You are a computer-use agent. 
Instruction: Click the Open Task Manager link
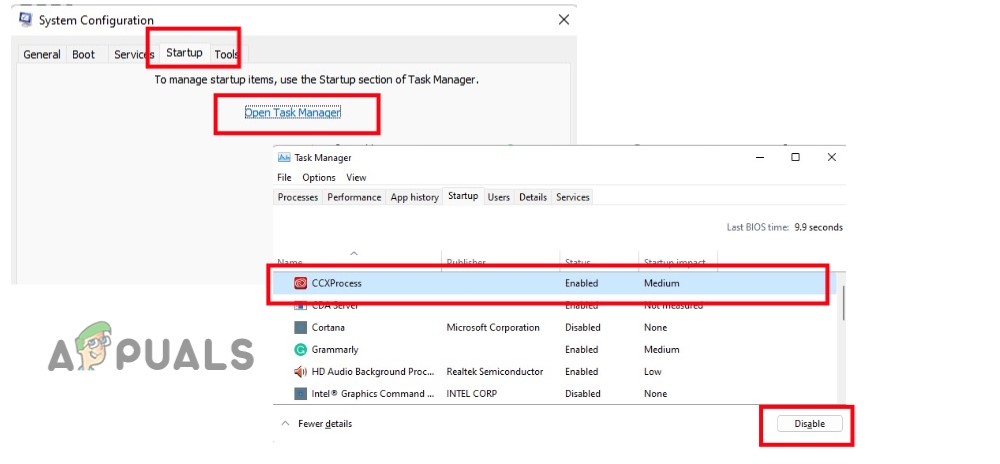(x=293, y=113)
